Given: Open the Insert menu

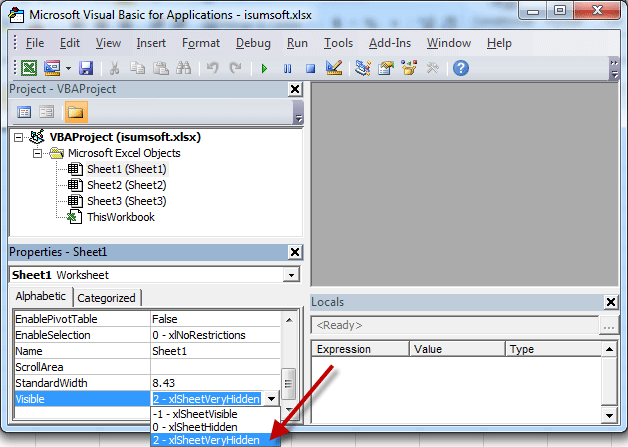Looking at the screenshot, I should coord(151,43).
